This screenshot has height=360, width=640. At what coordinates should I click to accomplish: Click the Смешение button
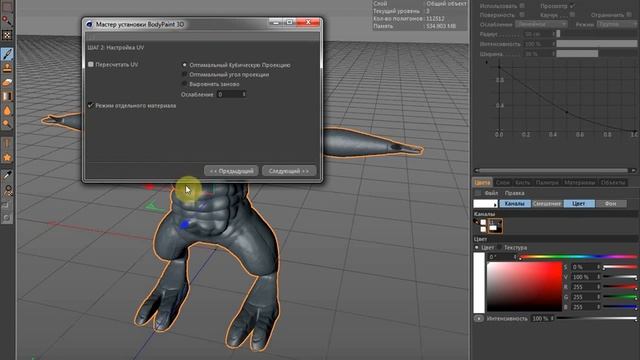tap(547, 203)
